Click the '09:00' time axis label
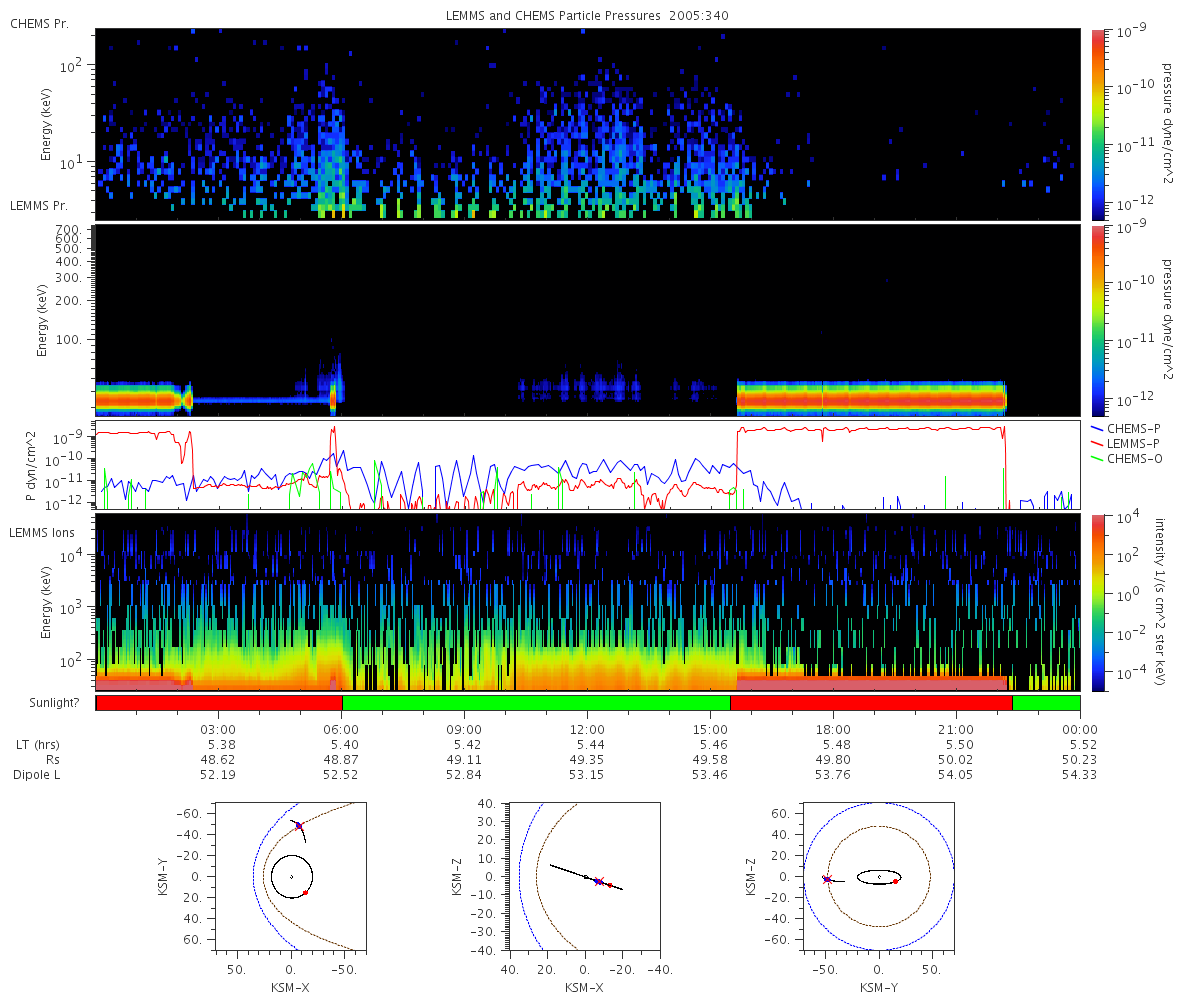This screenshot has width=1200, height=1000. (x=465, y=729)
